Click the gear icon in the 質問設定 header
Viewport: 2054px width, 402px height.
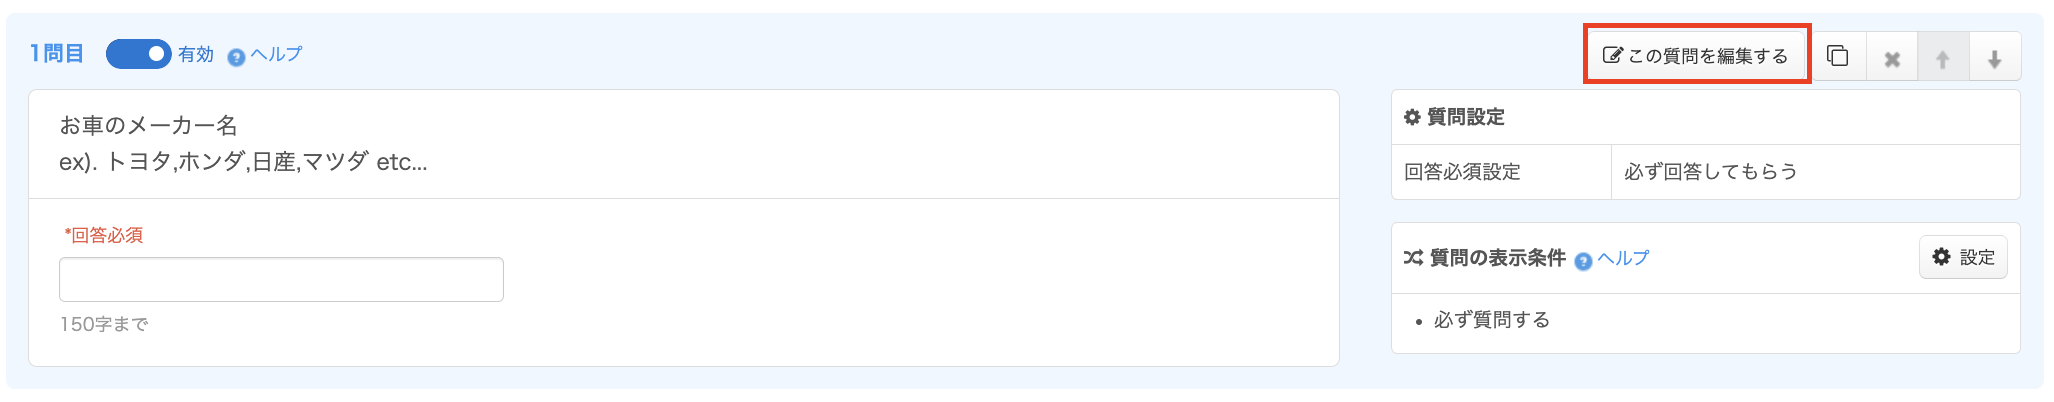(1412, 117)
